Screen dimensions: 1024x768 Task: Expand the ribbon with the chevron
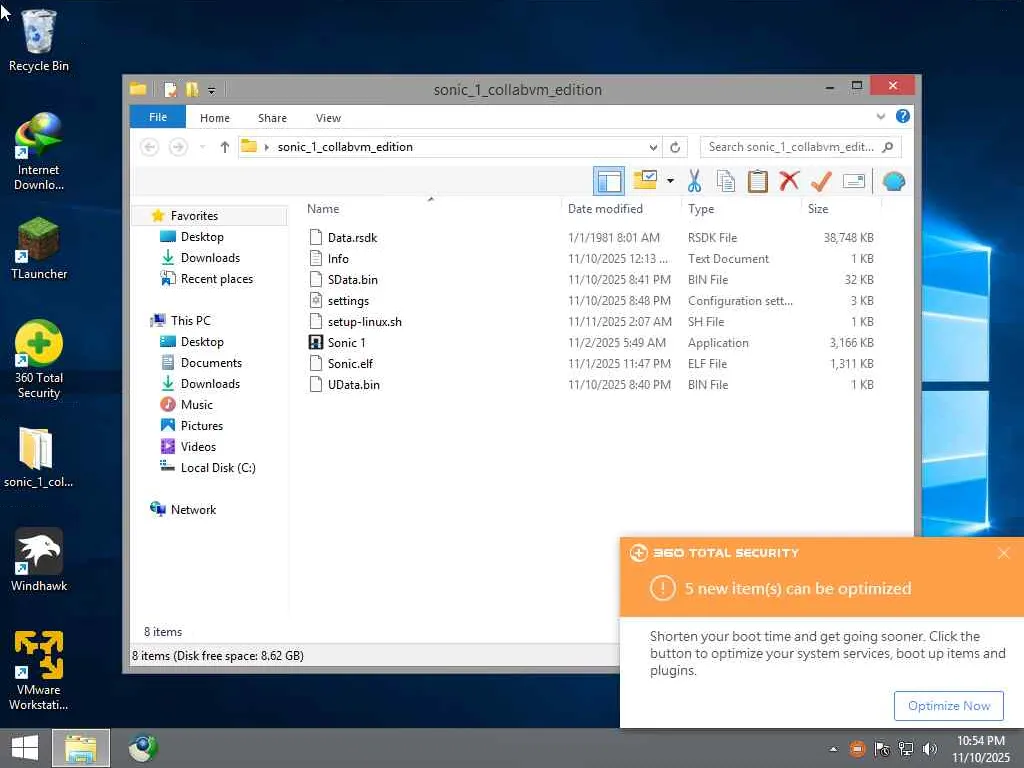880,116
